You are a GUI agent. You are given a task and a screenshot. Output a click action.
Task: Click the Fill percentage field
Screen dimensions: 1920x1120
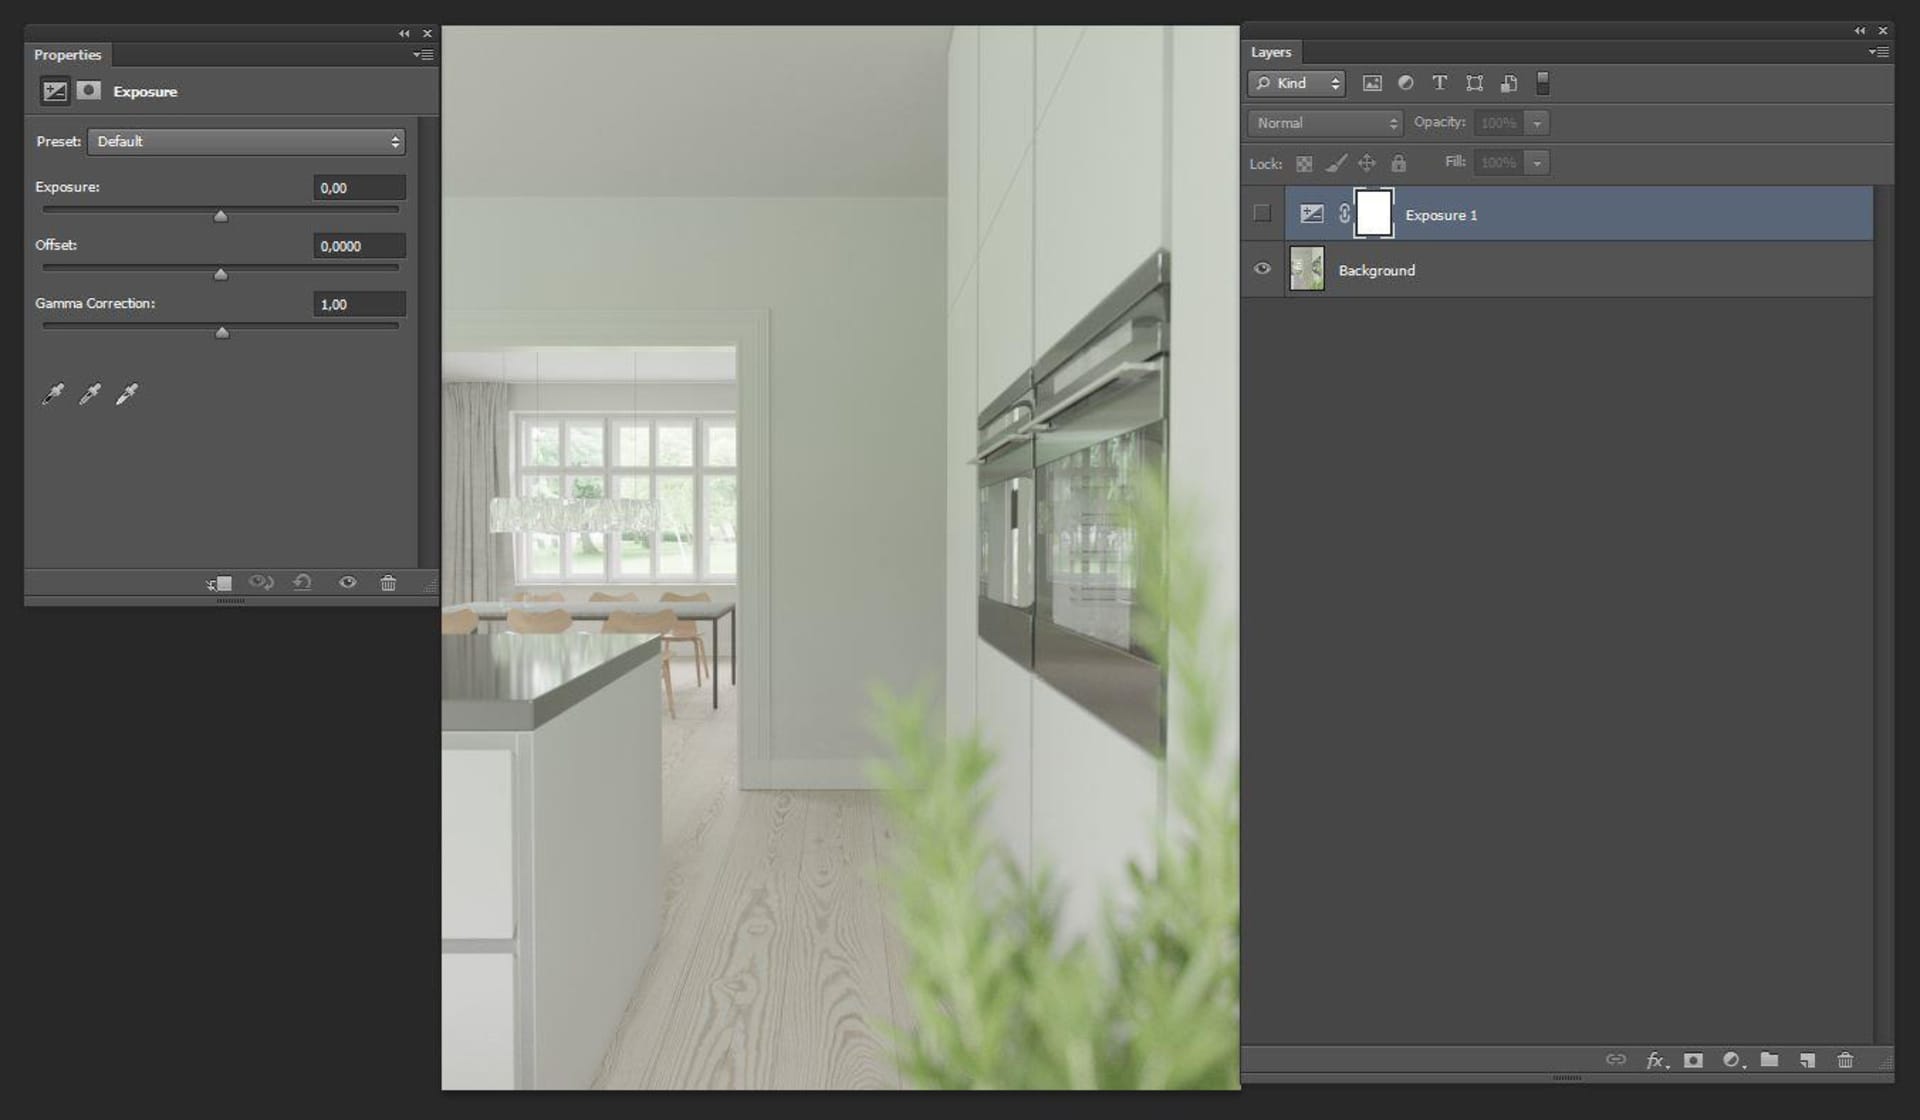pos(1499,162)
